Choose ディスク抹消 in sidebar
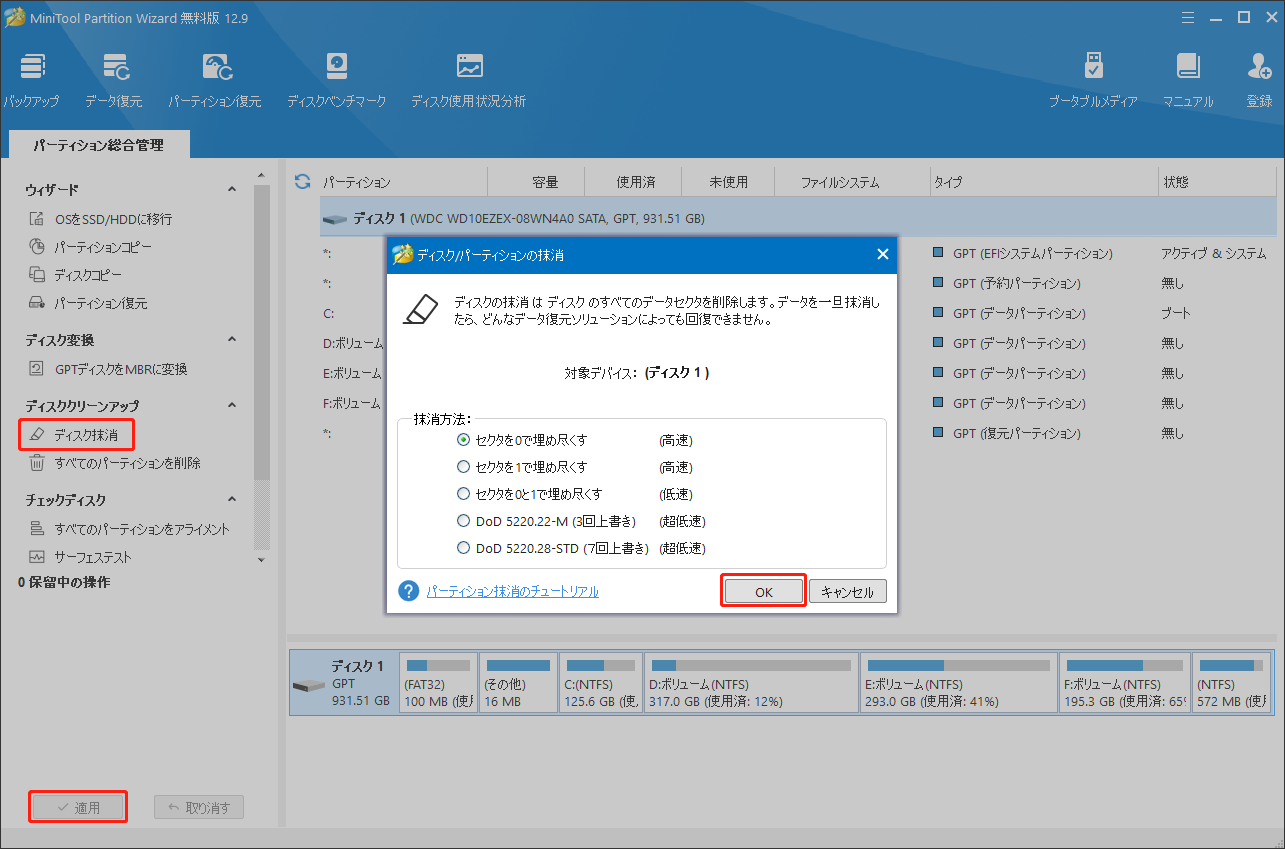 tap(76, 435)
